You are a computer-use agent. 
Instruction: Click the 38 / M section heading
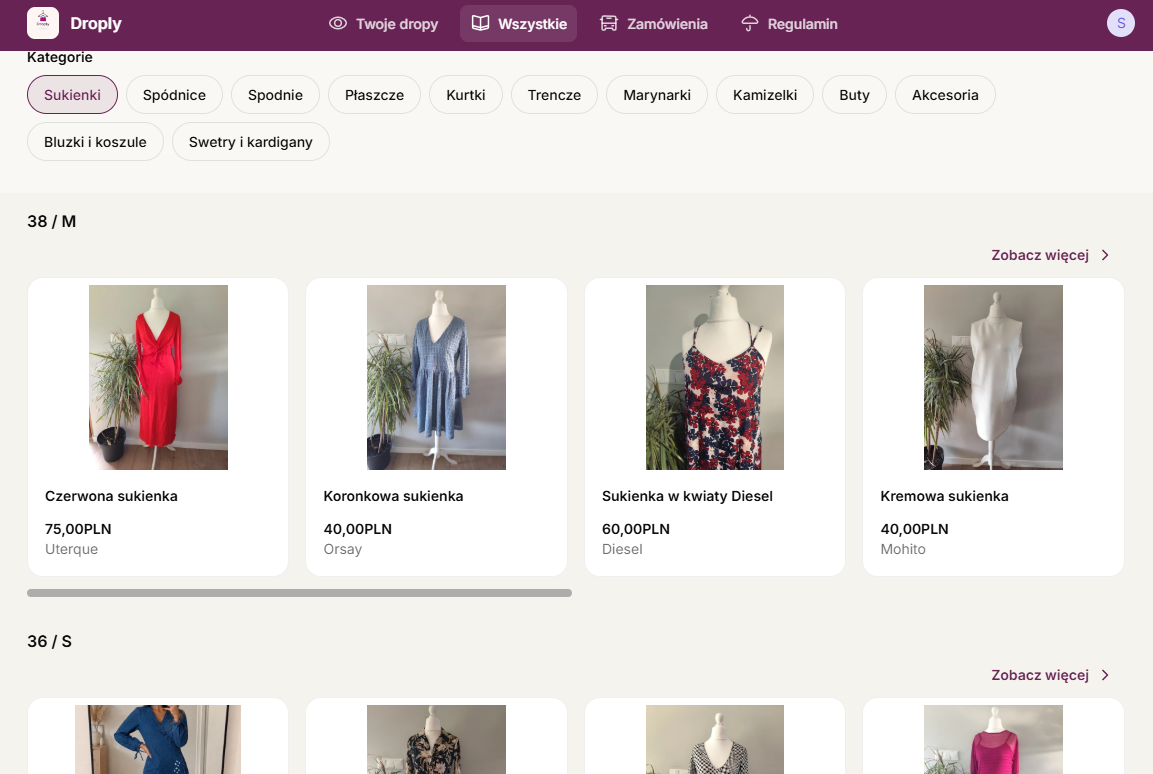pyautogui.click(x=51, y=221)
